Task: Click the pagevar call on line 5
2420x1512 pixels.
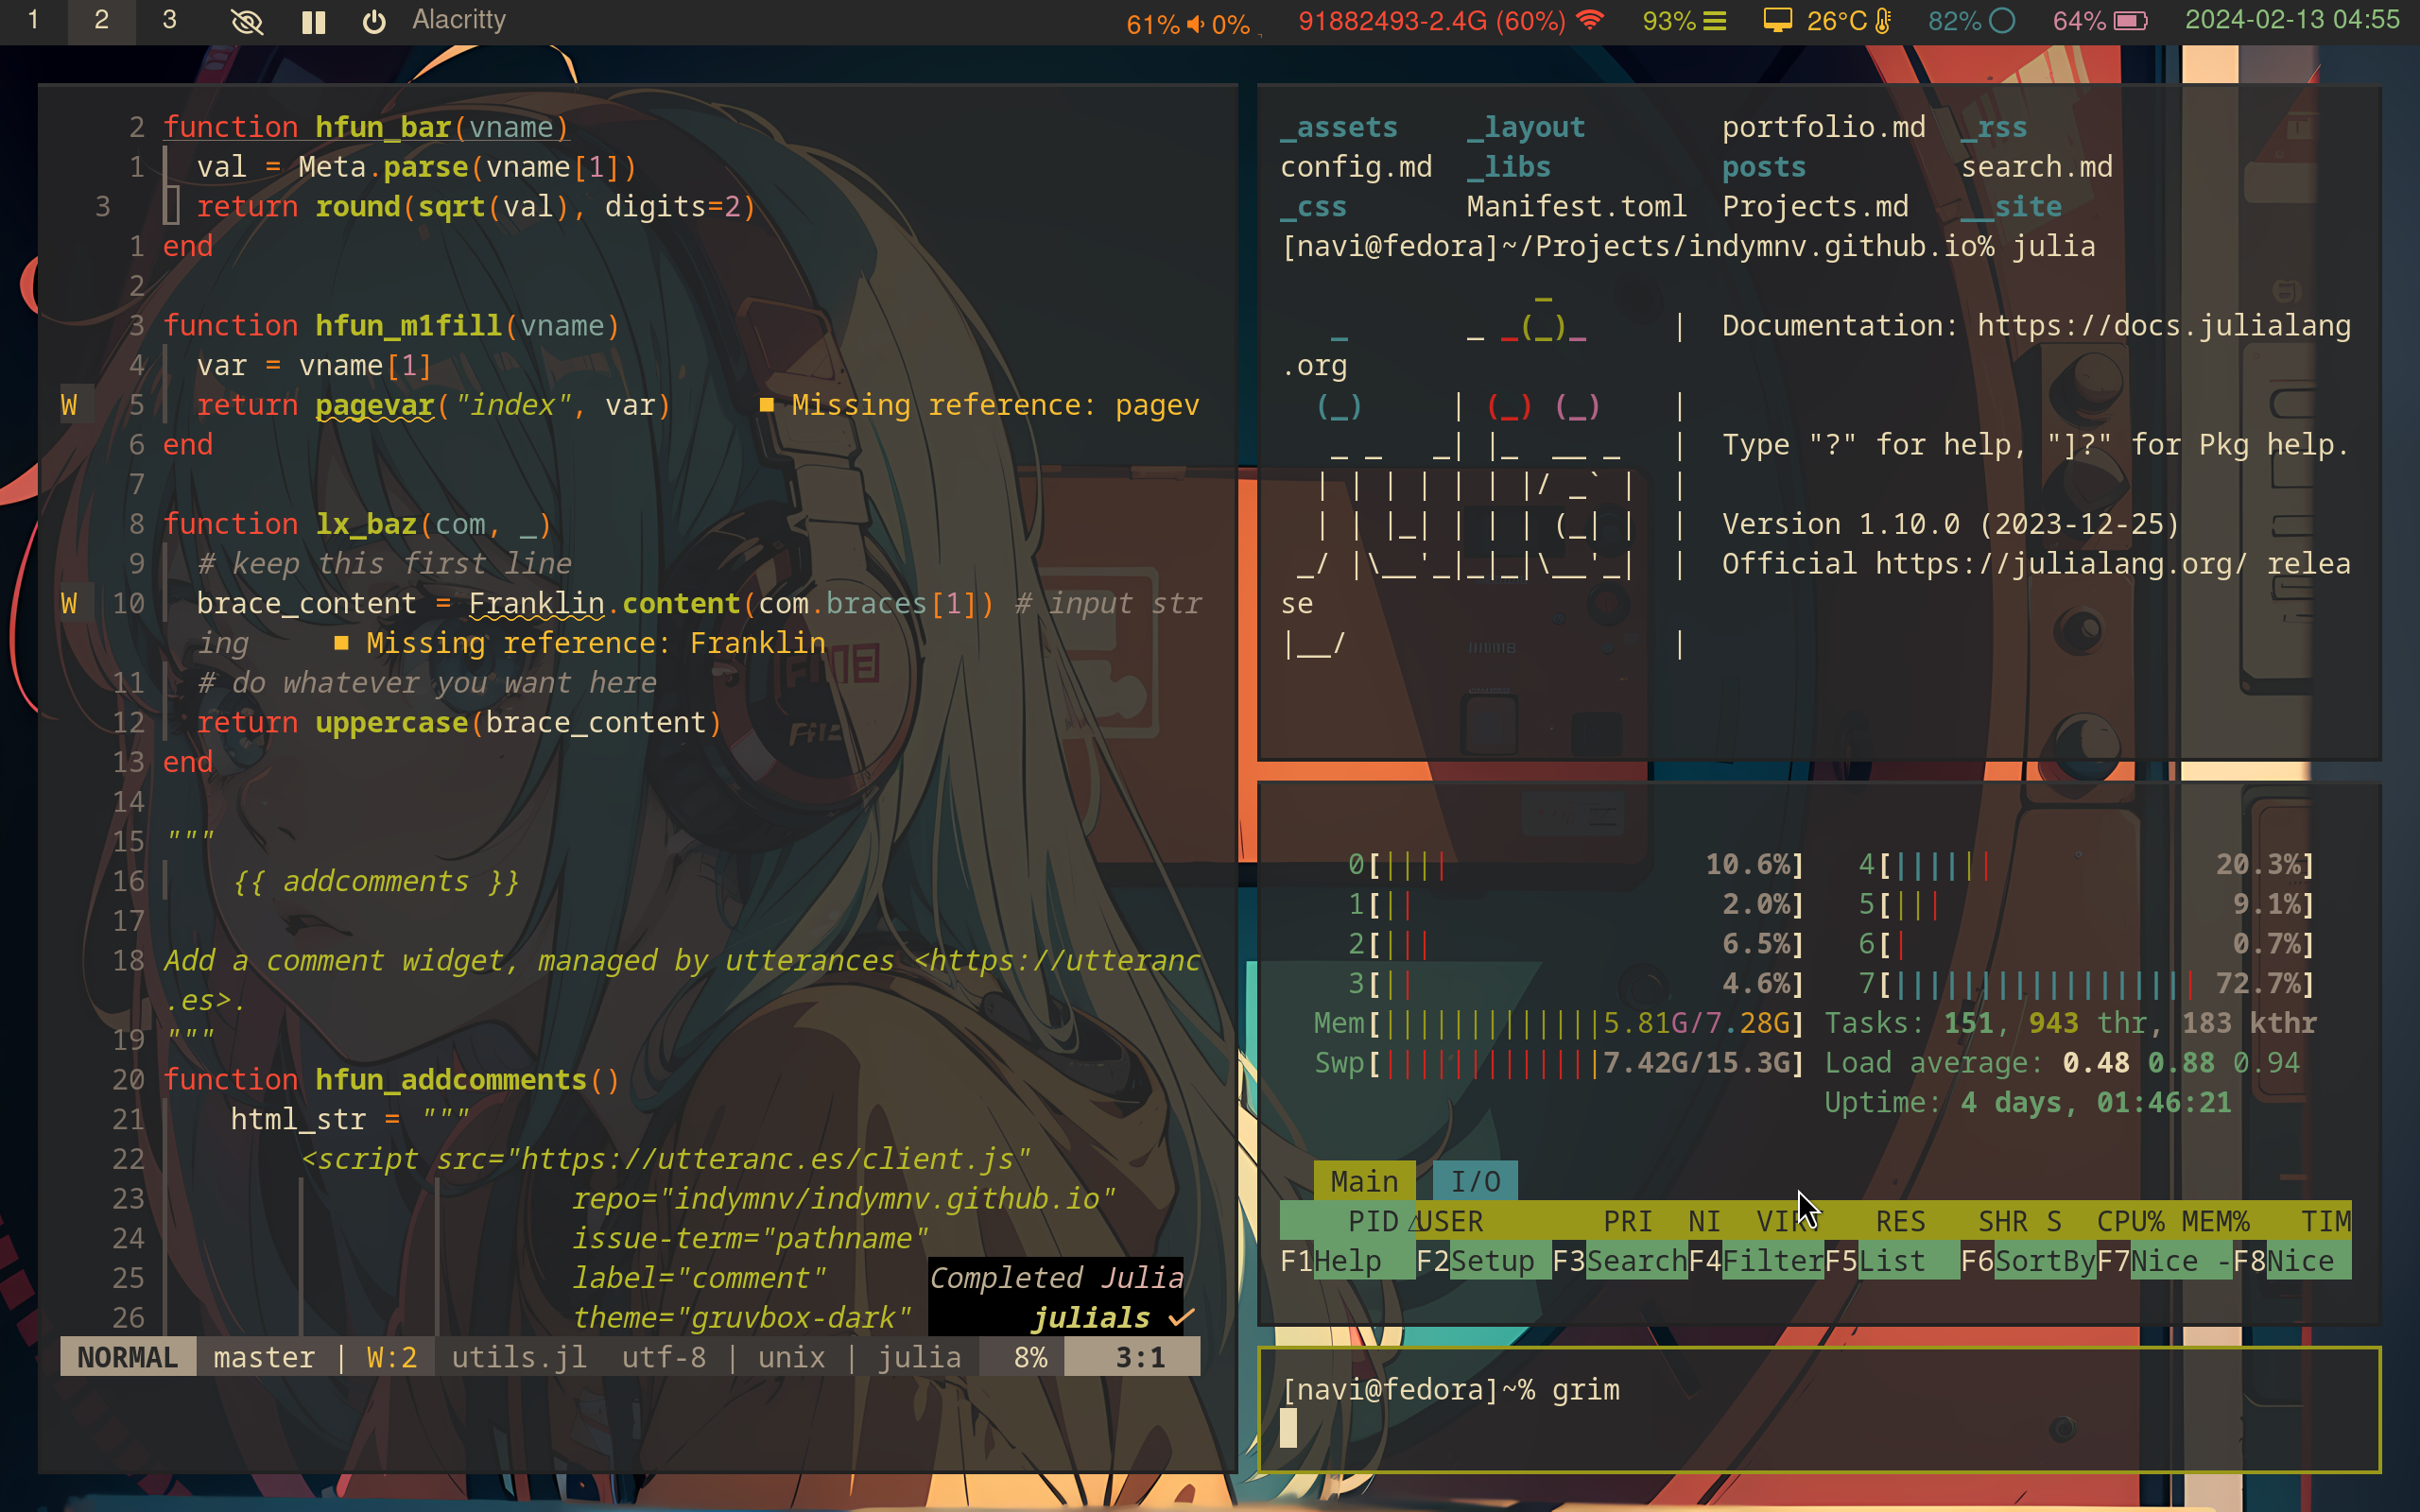Action: coord(374,405)
